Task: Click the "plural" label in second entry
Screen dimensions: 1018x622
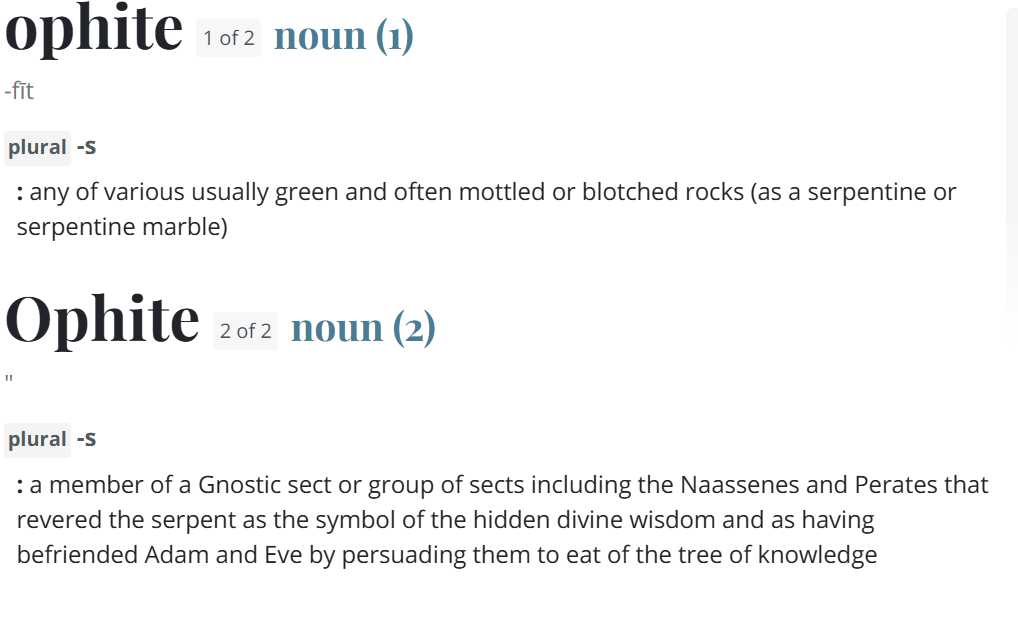Action: pos(37,440)
